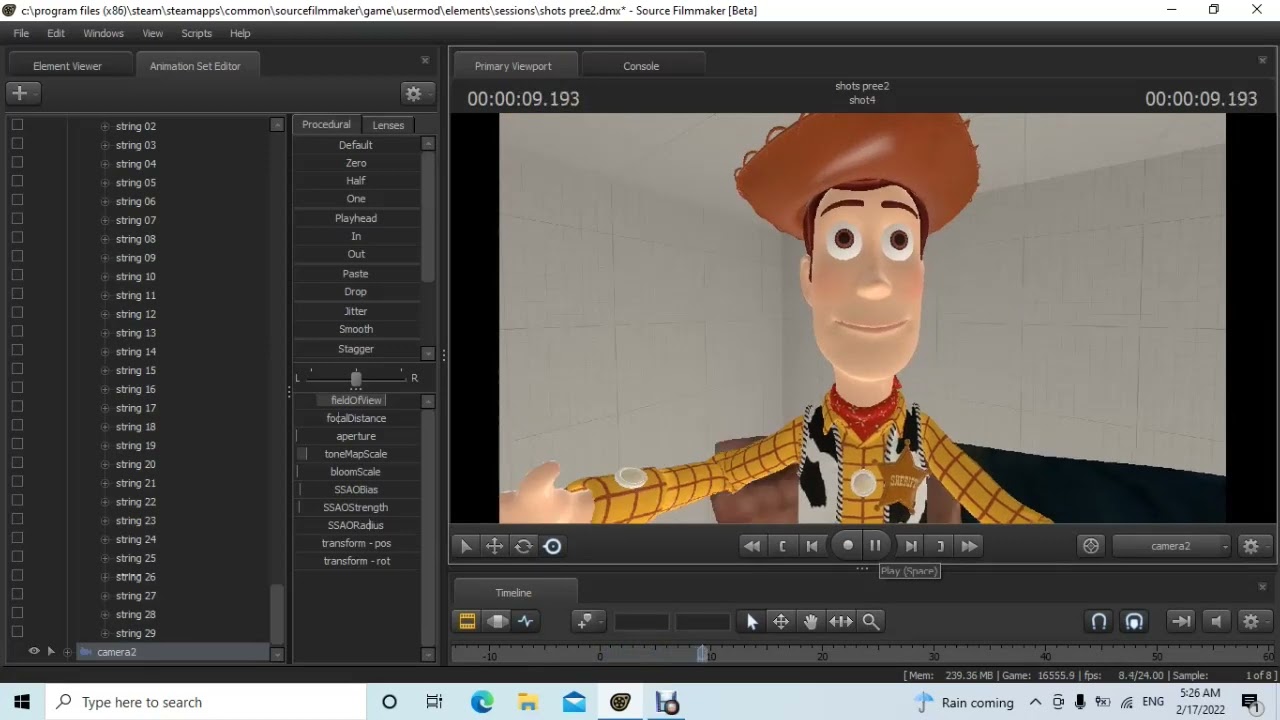Toggle the framed snap magnet option
The image size is (1280, 720).
click(x=1134, y=621)
